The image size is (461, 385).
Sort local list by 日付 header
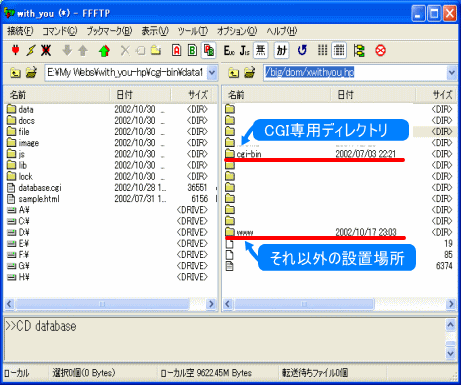(x=140, y=95)
